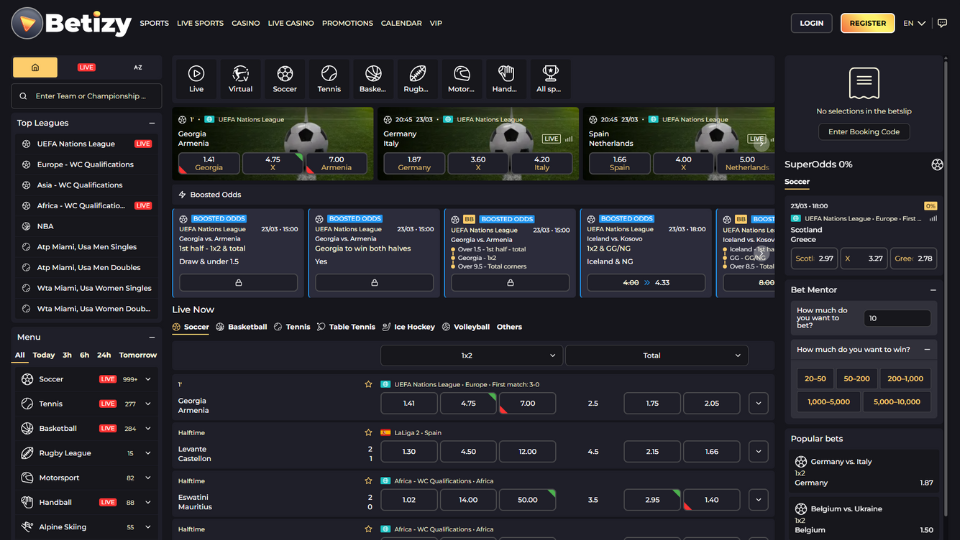The height and width of the screenshot is (540, 960).
Task: Select Scotland odds 2.97 in SuperOdds
Action: point(814,258)
